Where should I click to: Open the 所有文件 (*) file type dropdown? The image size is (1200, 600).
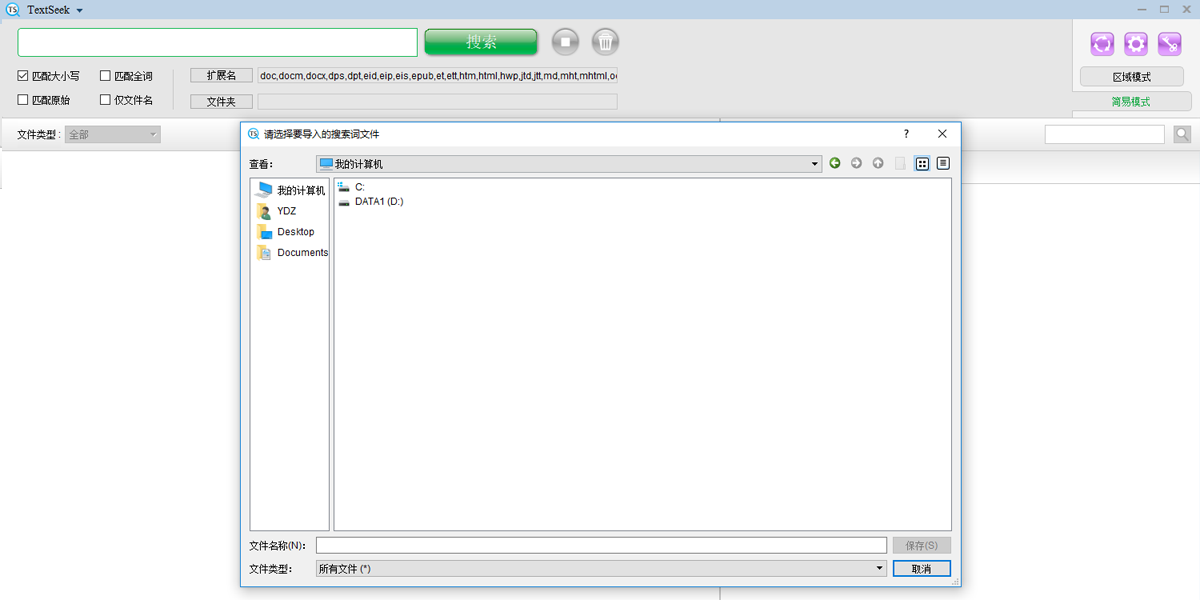click(601, 568)
